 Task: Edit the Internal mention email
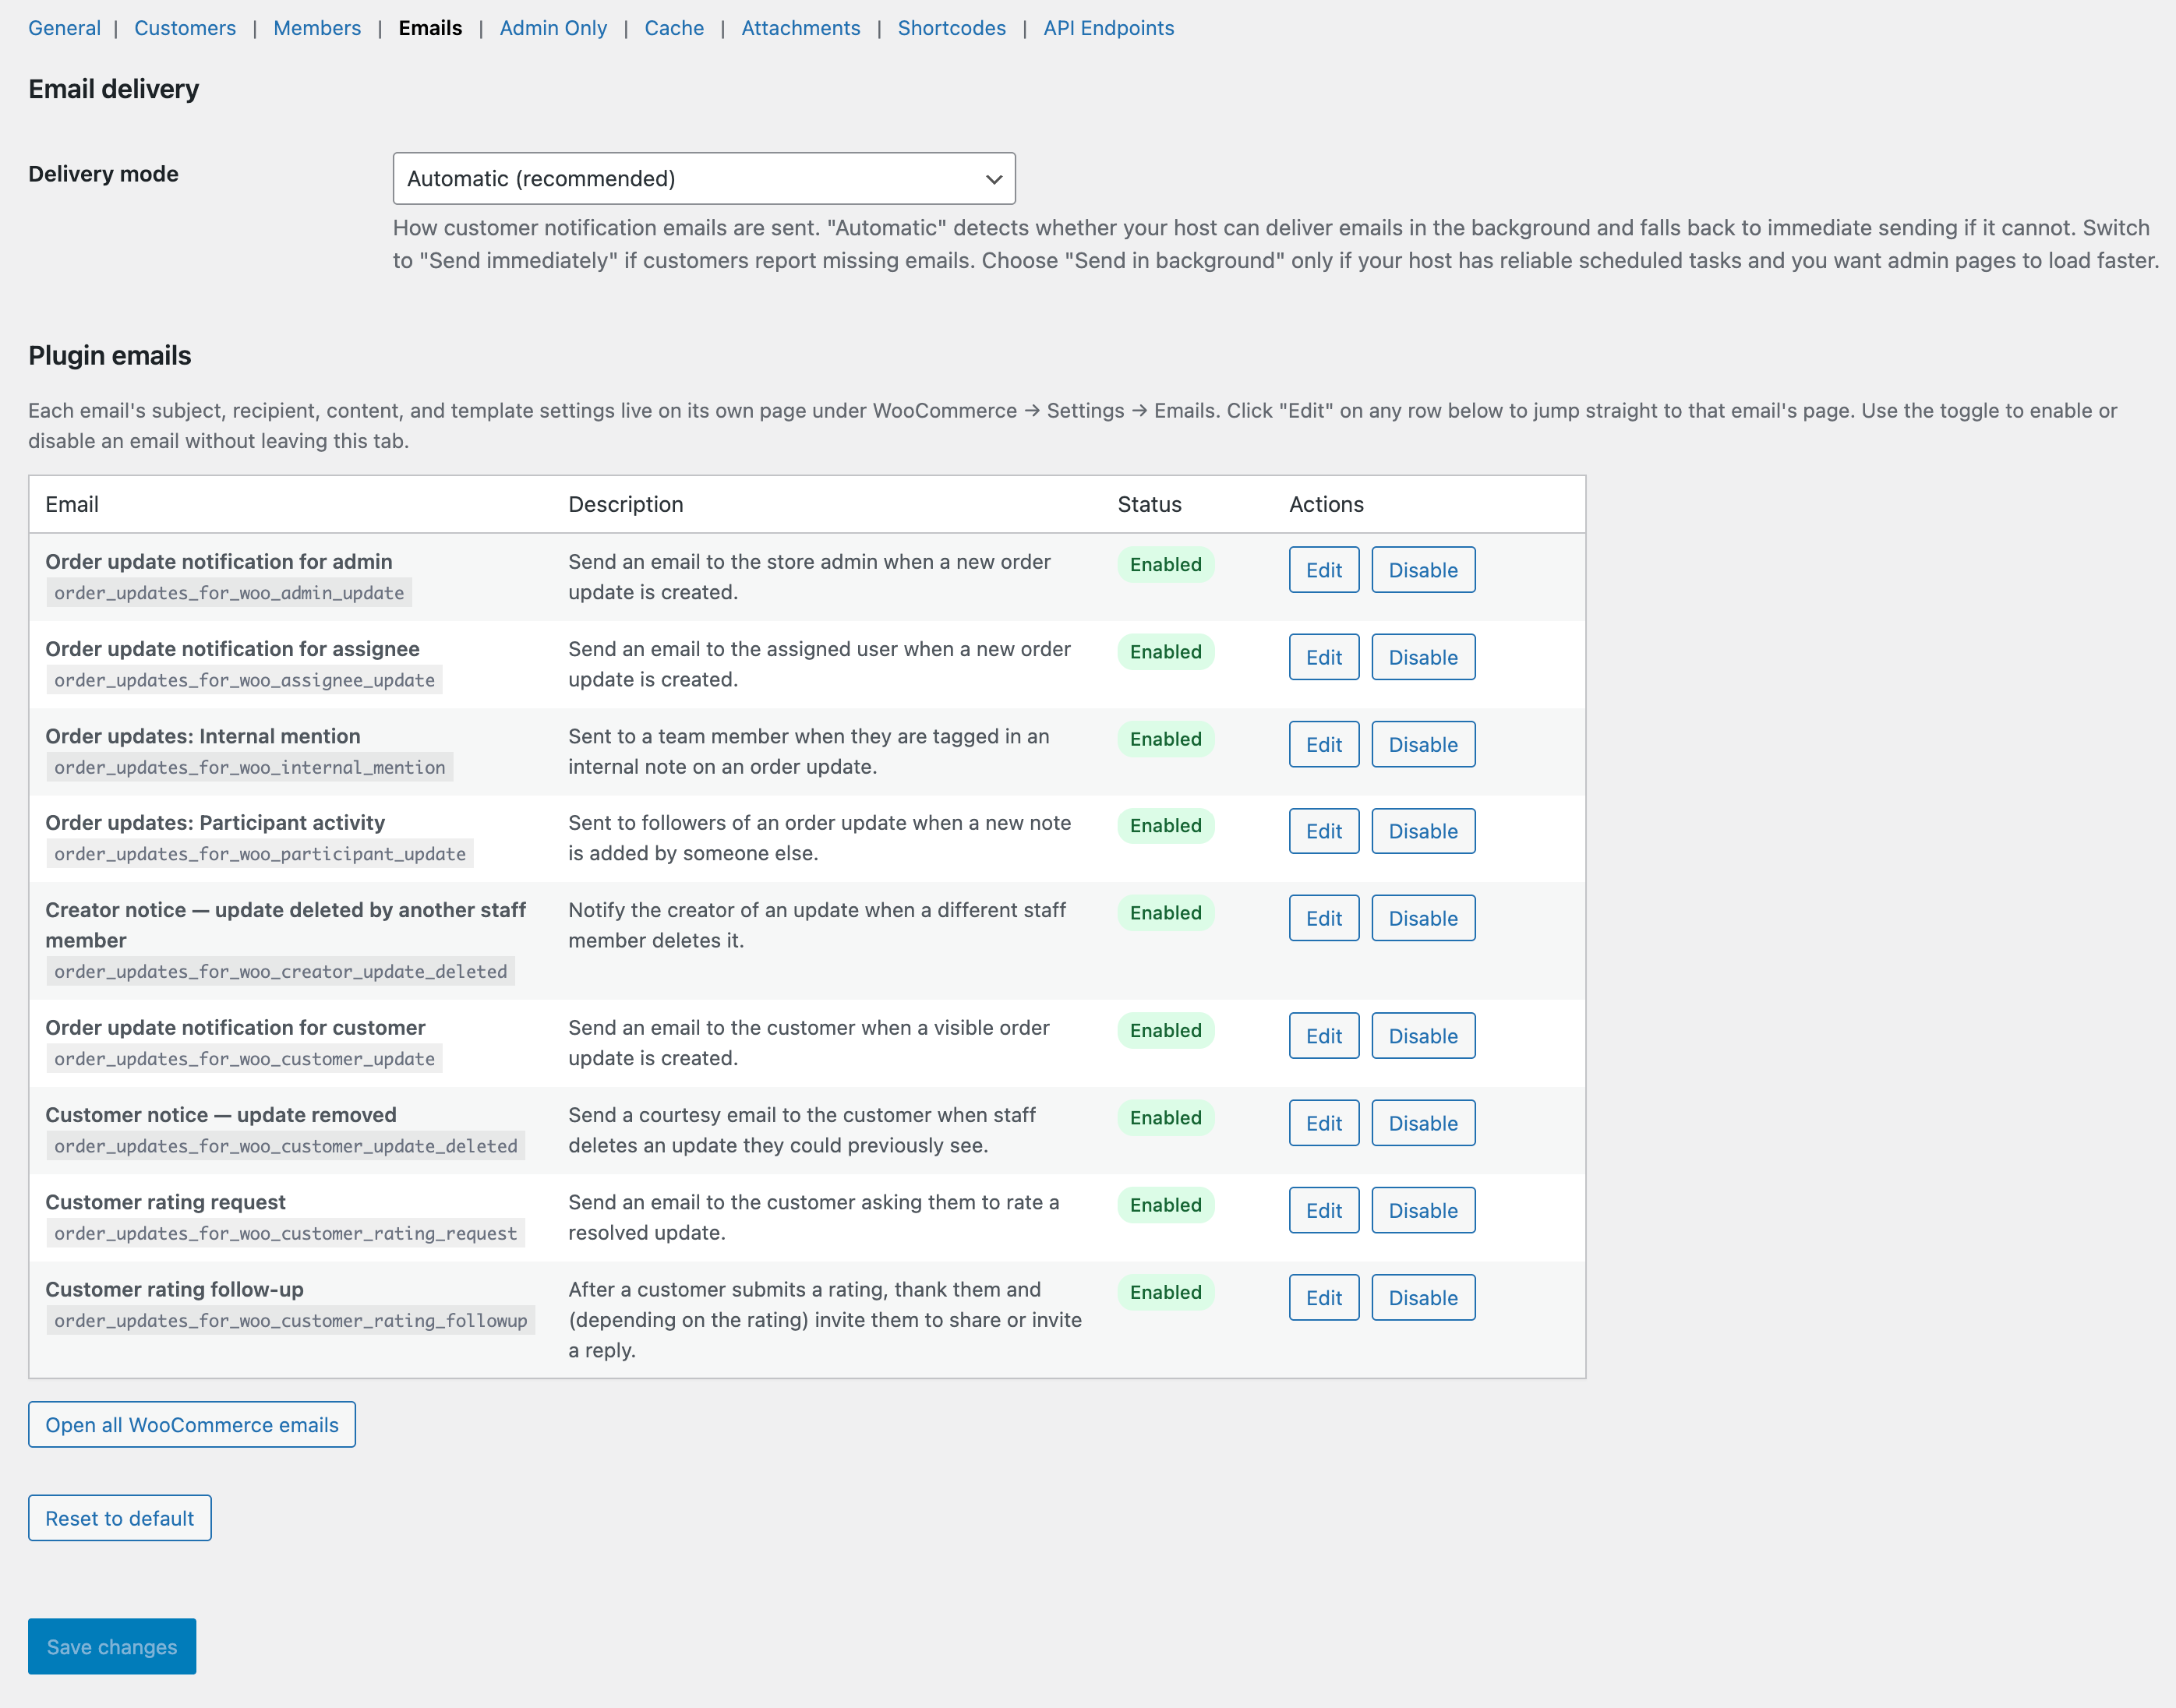tap(1324, 744)
